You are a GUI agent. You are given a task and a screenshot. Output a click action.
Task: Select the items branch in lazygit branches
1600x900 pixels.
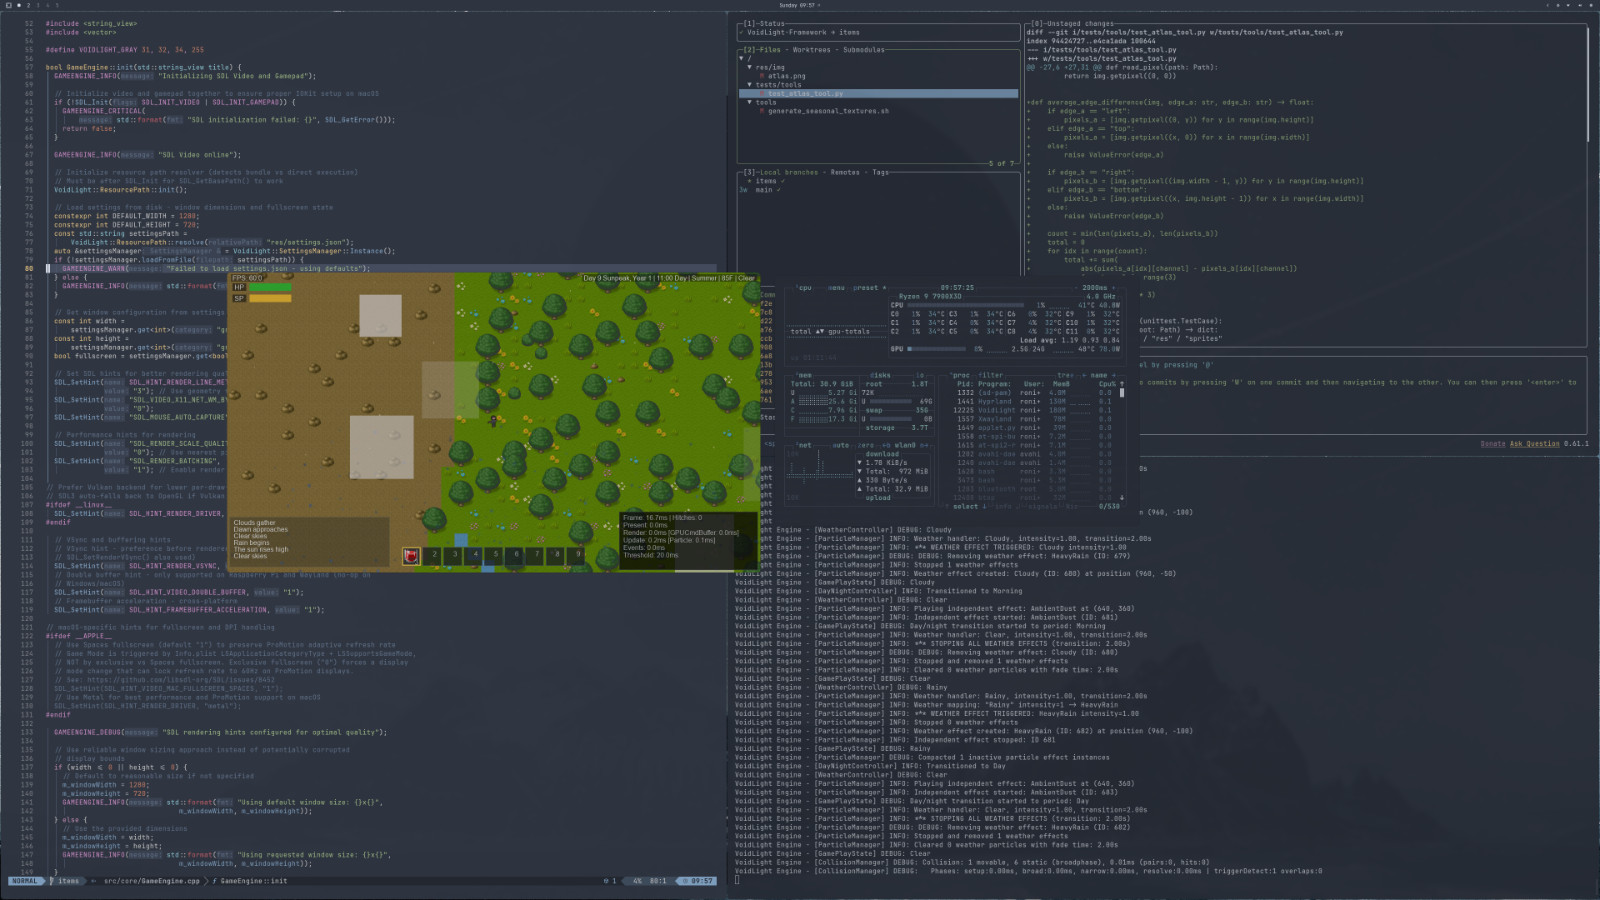[x=766, y=181]
